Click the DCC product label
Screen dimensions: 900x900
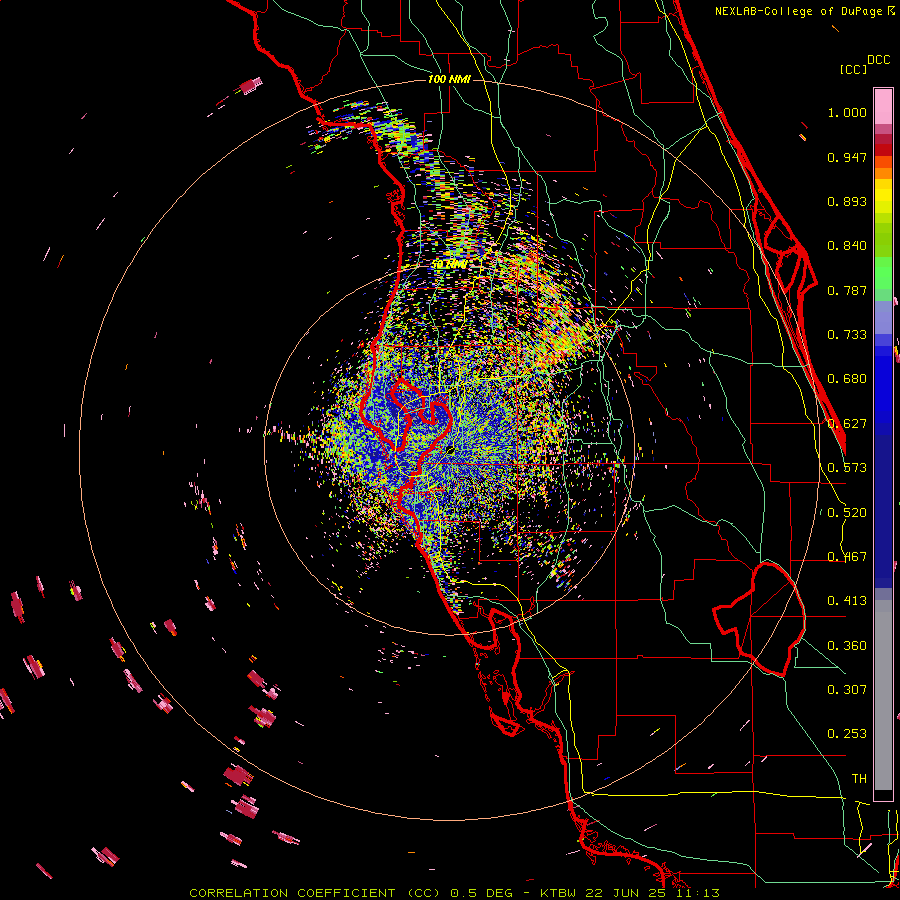click(x=878, y=60)
